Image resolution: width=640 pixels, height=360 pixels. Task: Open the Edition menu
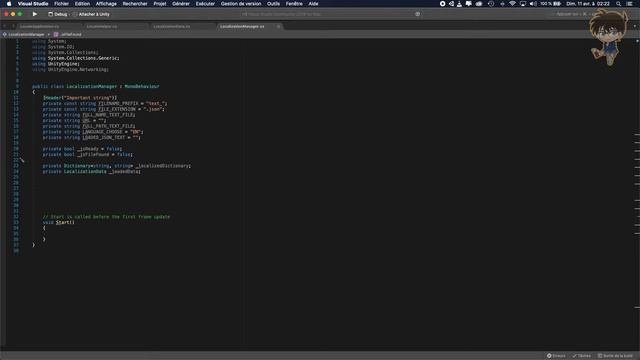coord(82,4)
